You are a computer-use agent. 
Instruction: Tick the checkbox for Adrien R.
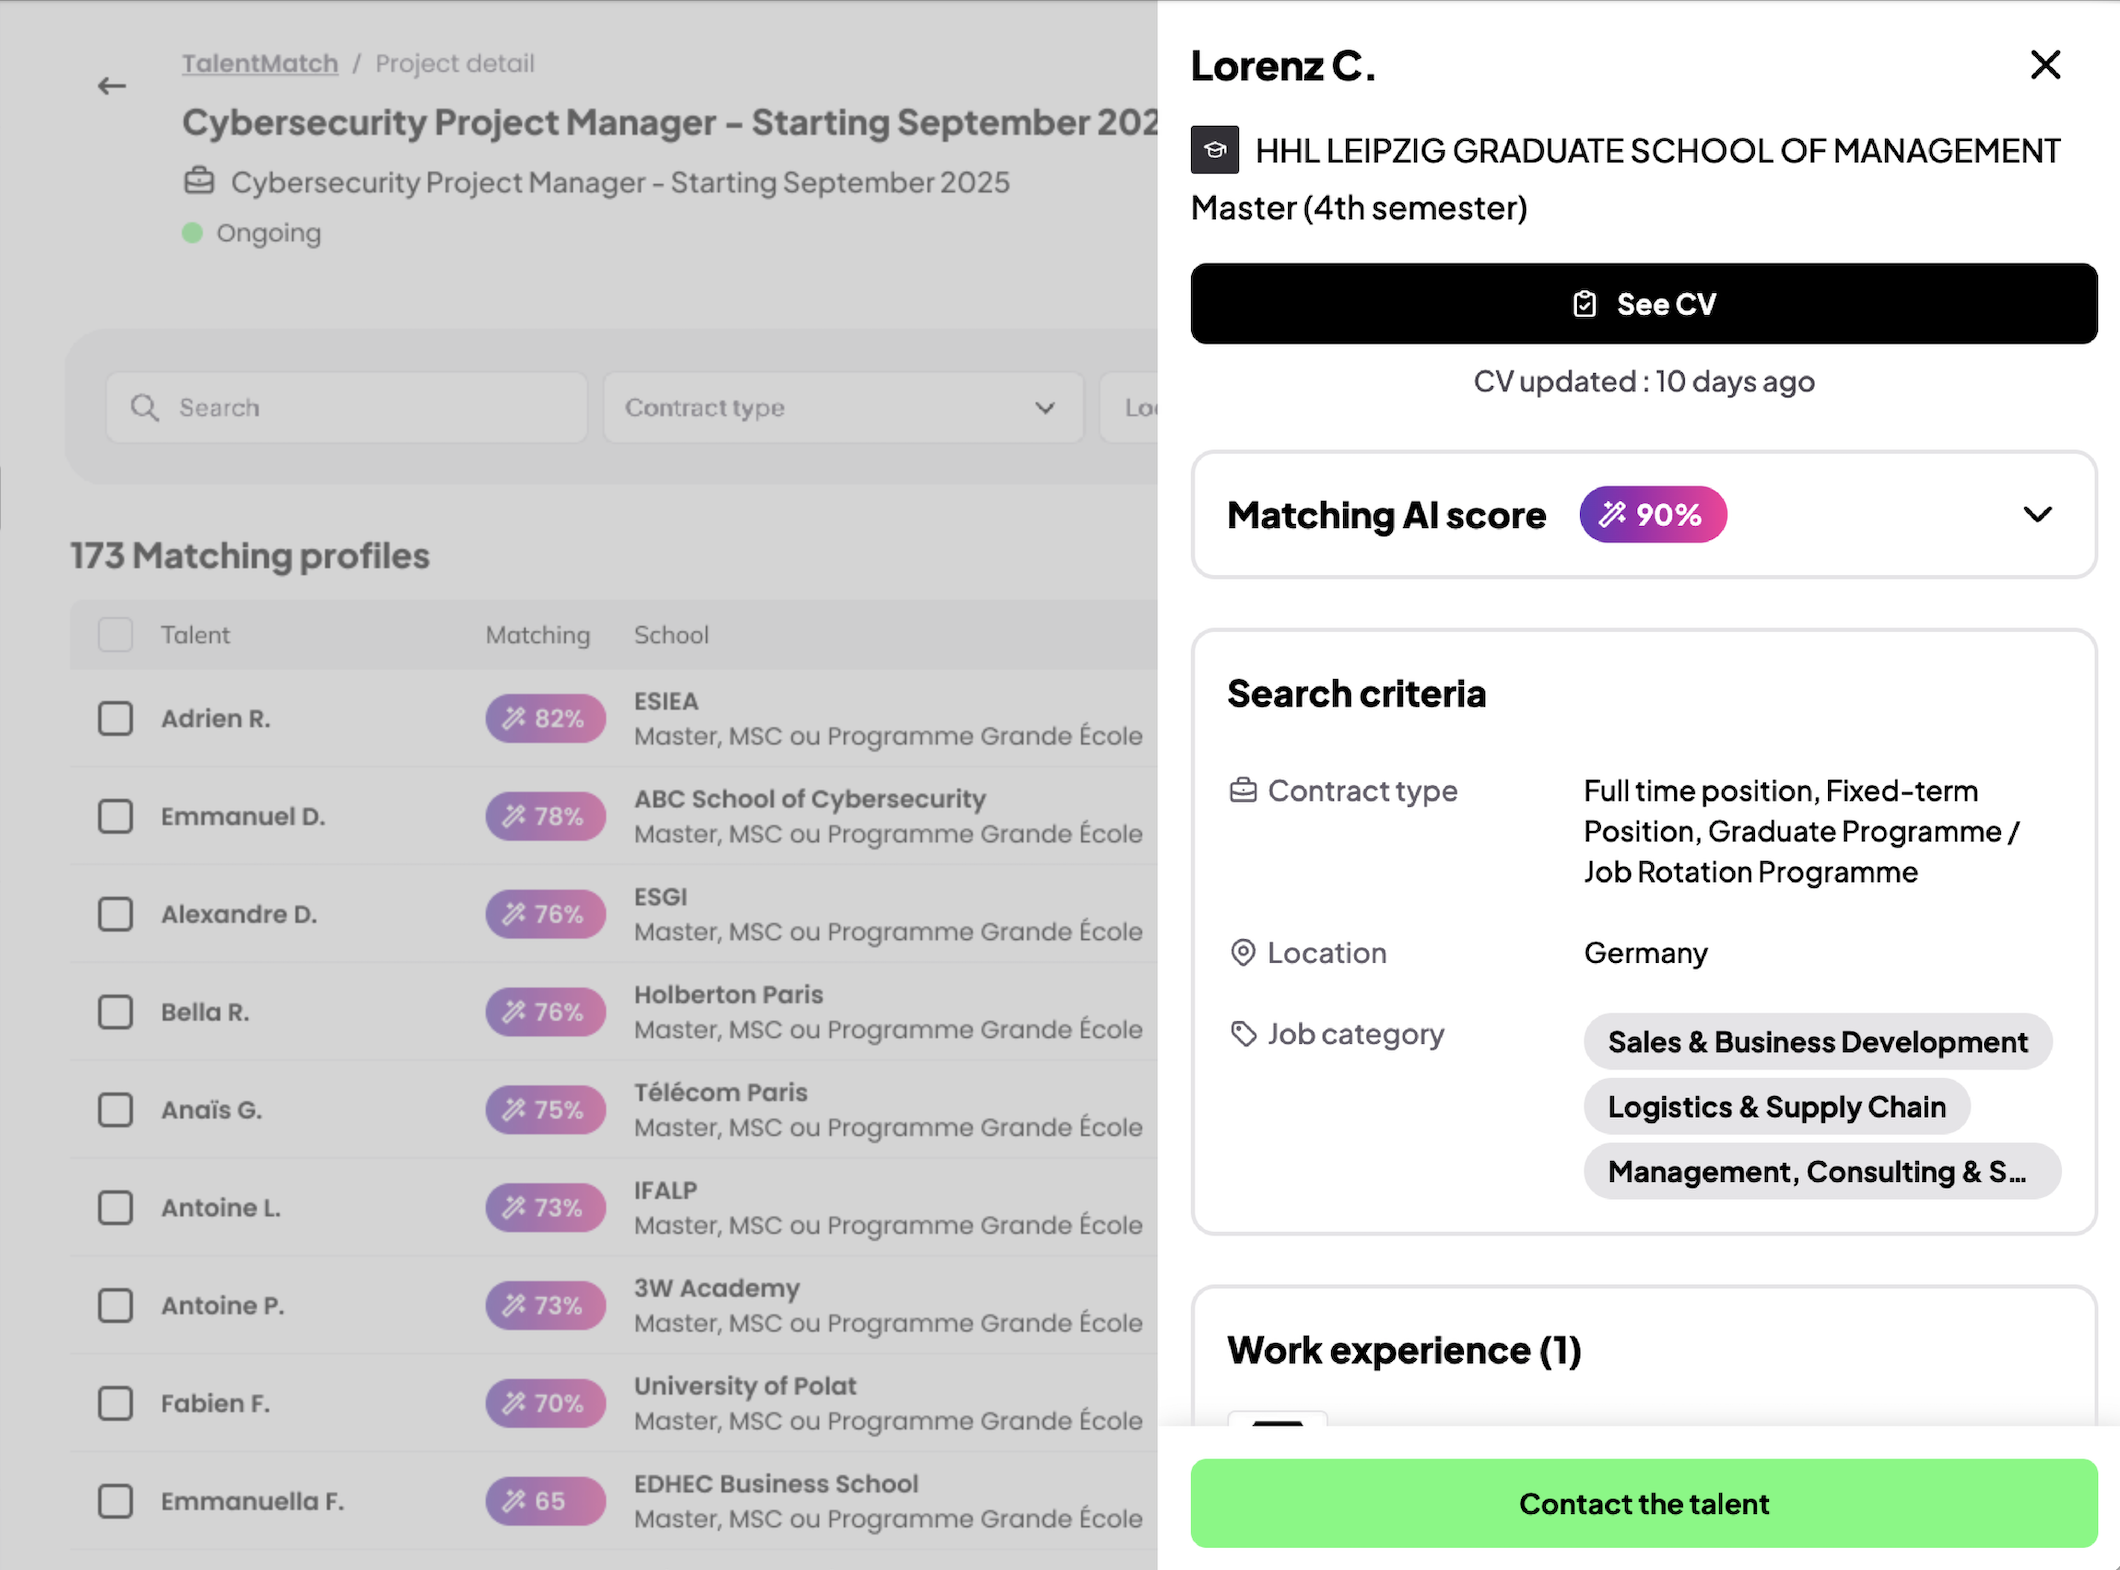point(116,719)
